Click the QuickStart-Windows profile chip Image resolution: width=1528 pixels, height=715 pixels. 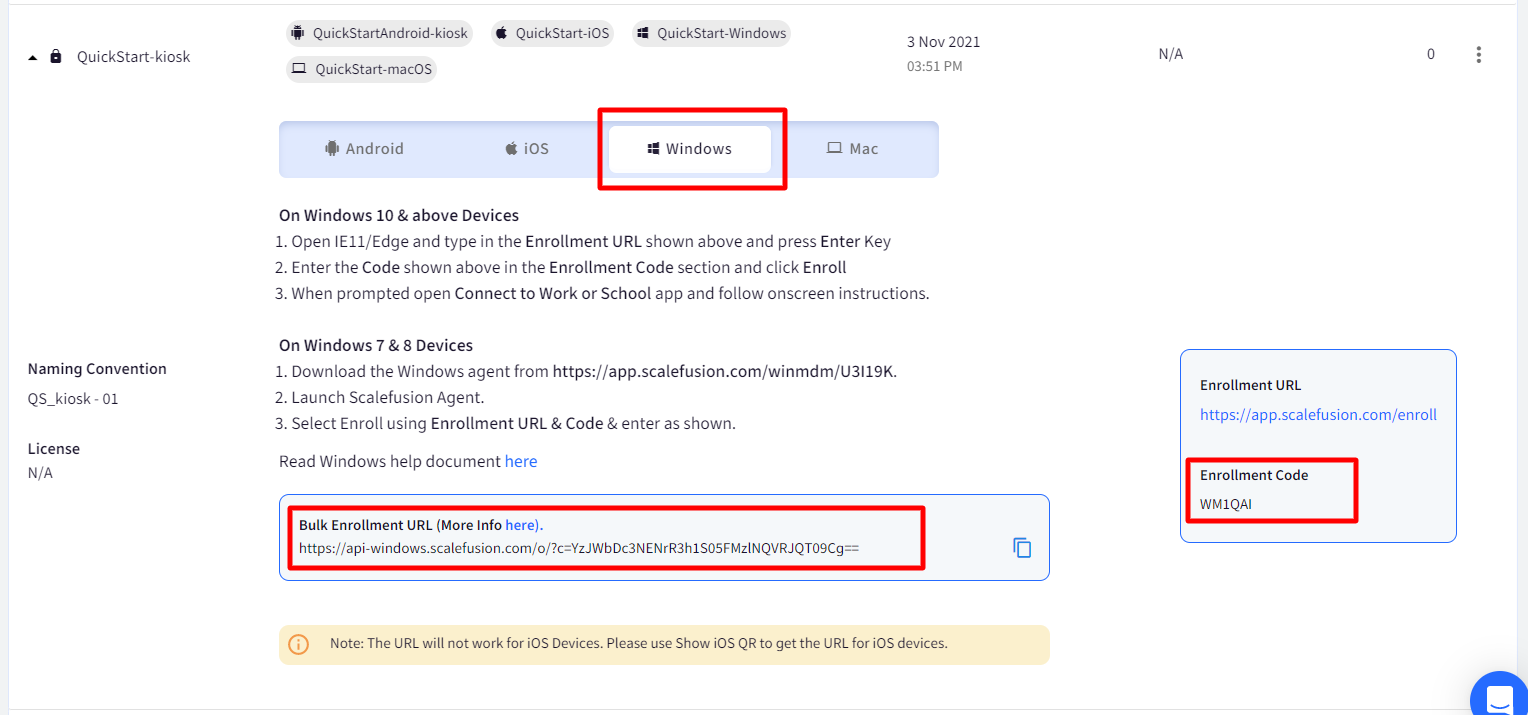[711, 33]
